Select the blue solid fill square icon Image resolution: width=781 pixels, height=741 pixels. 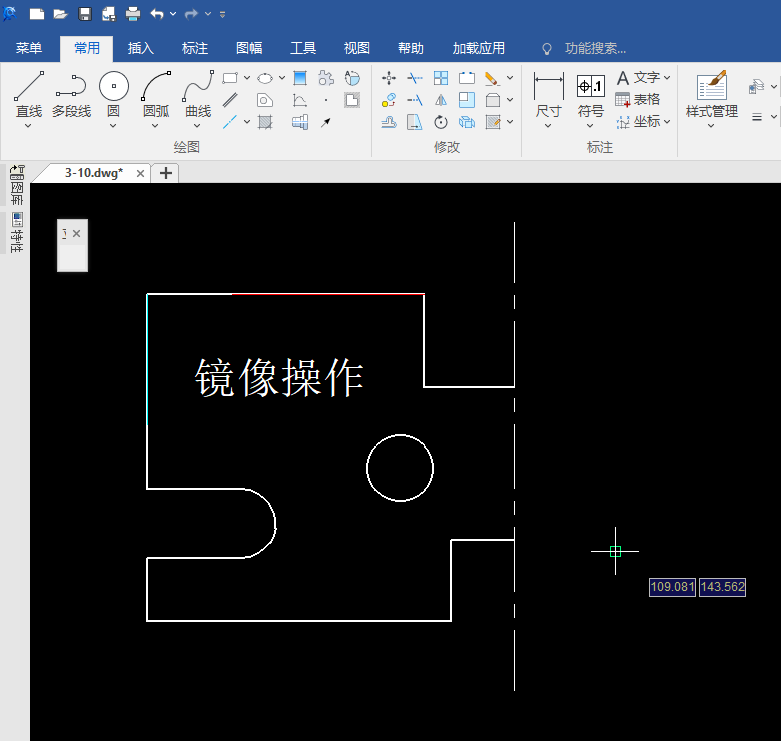tap(300, 78)
